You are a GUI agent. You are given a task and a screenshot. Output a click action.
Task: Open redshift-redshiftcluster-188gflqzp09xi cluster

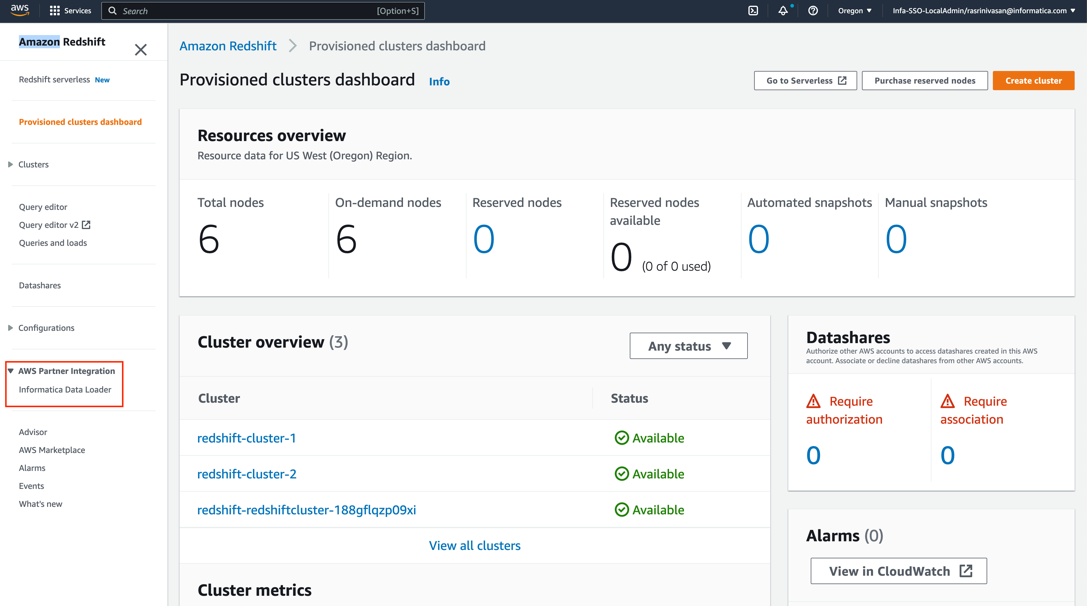pos(306,510)
